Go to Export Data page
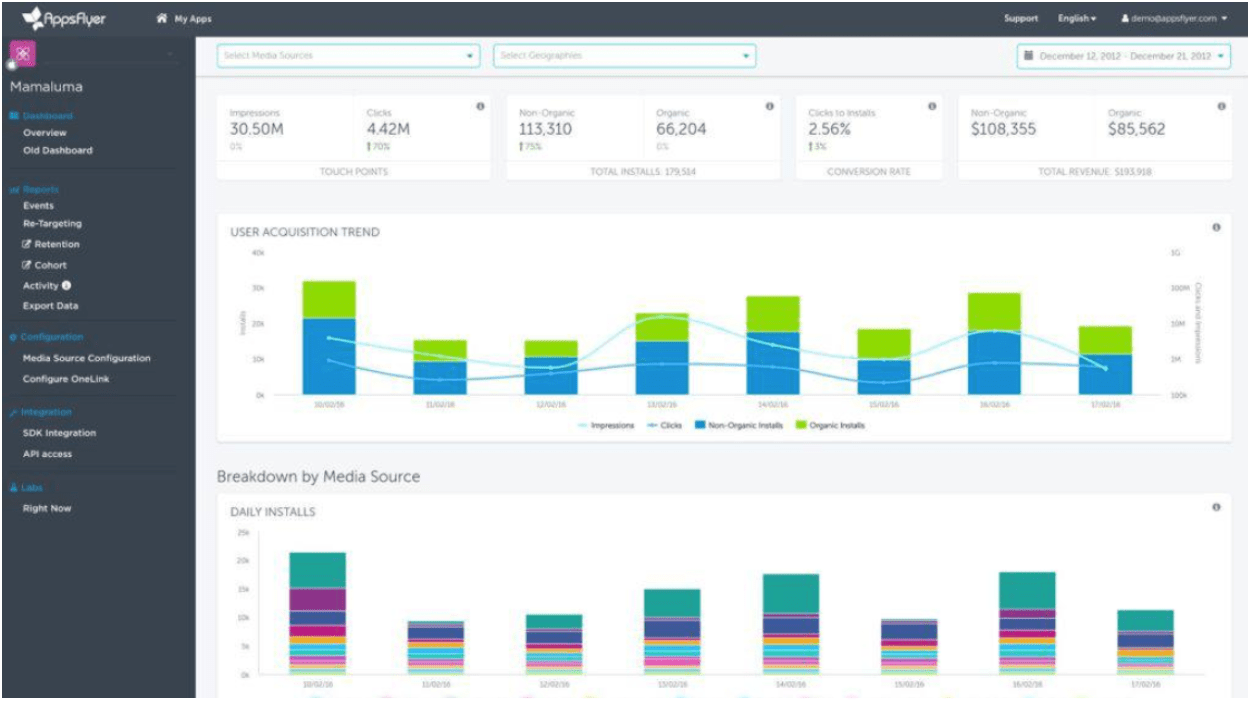Screen dimensions: 1248x706 (50, 306)
